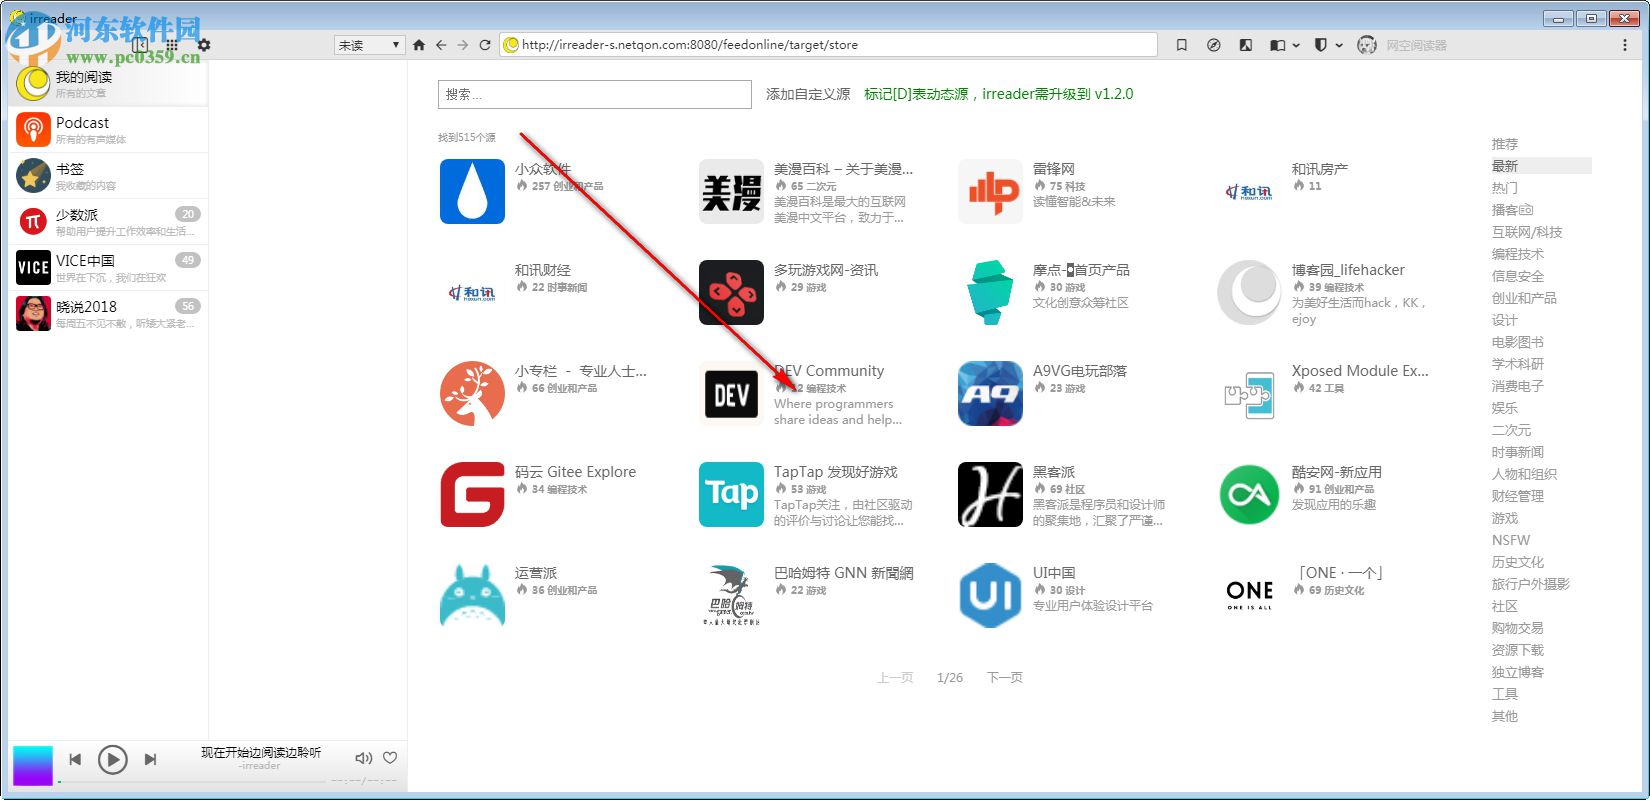
Task: Open 书签 bookmarks in sidebar
Action: [x=108, y=176]
